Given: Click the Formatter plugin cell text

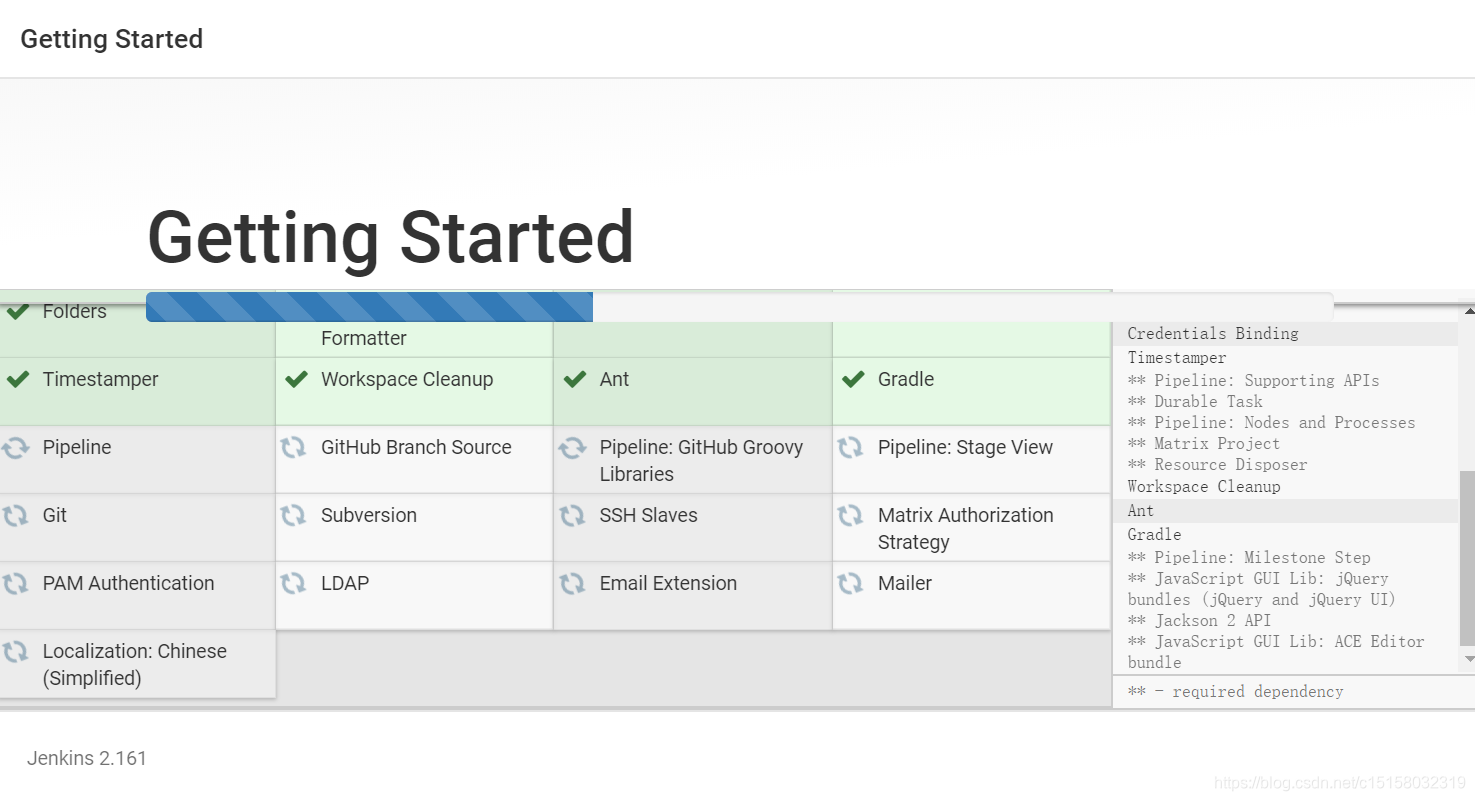Looking at the screenshot, I should pos(364,339).
